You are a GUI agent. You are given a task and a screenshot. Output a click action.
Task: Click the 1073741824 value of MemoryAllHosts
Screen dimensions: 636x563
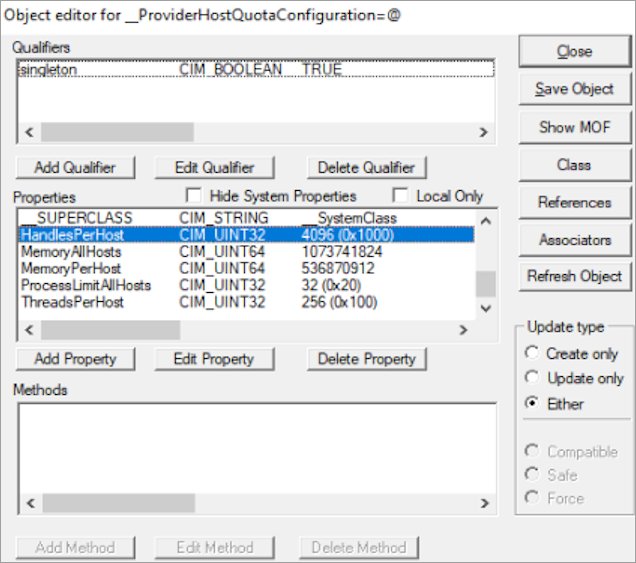pos(342,252)
